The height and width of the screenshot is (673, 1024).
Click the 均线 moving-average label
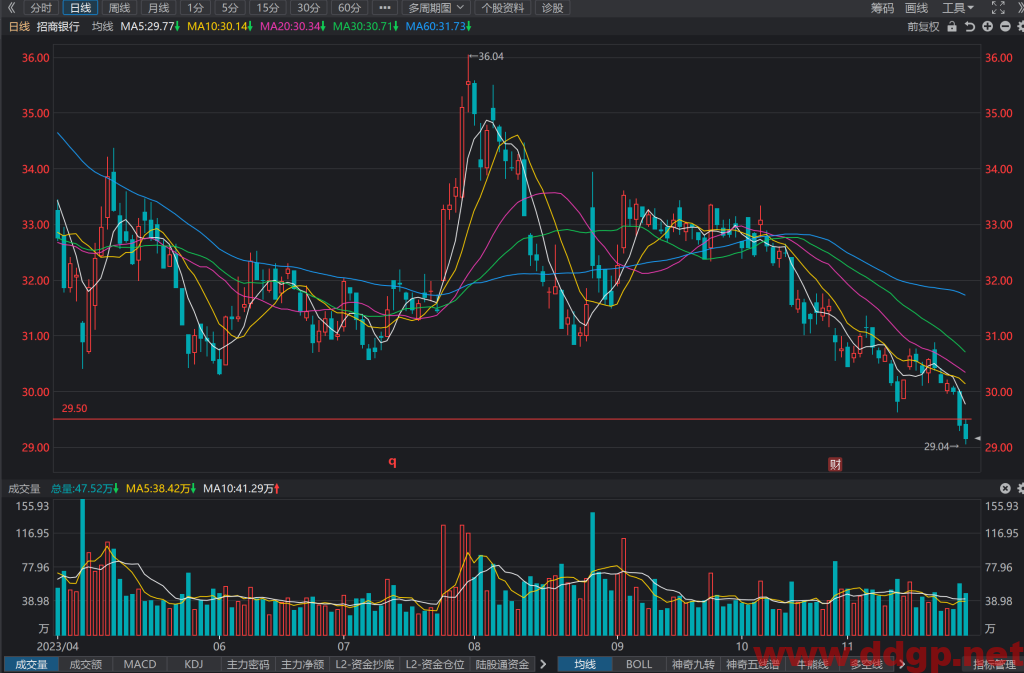click(103, 26)
